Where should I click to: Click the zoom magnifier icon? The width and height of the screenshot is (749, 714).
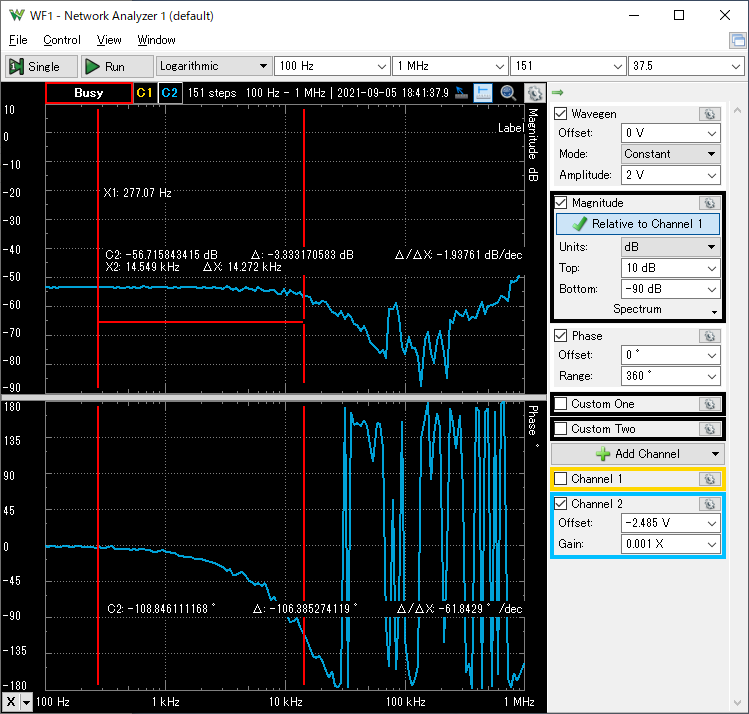pos(508,93)
